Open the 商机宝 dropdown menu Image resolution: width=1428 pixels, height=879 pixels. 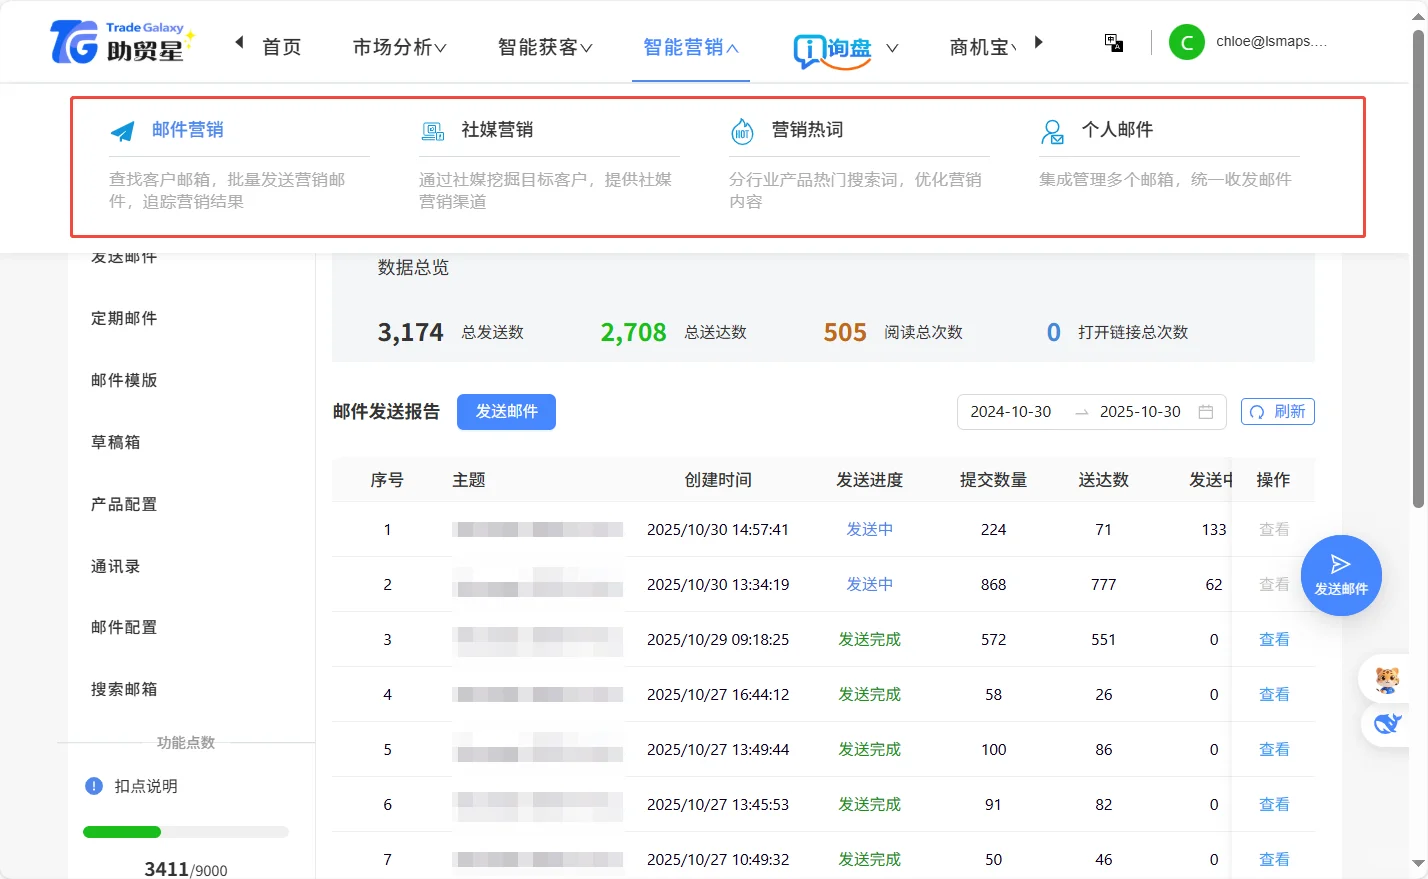[x=981, y=46]
